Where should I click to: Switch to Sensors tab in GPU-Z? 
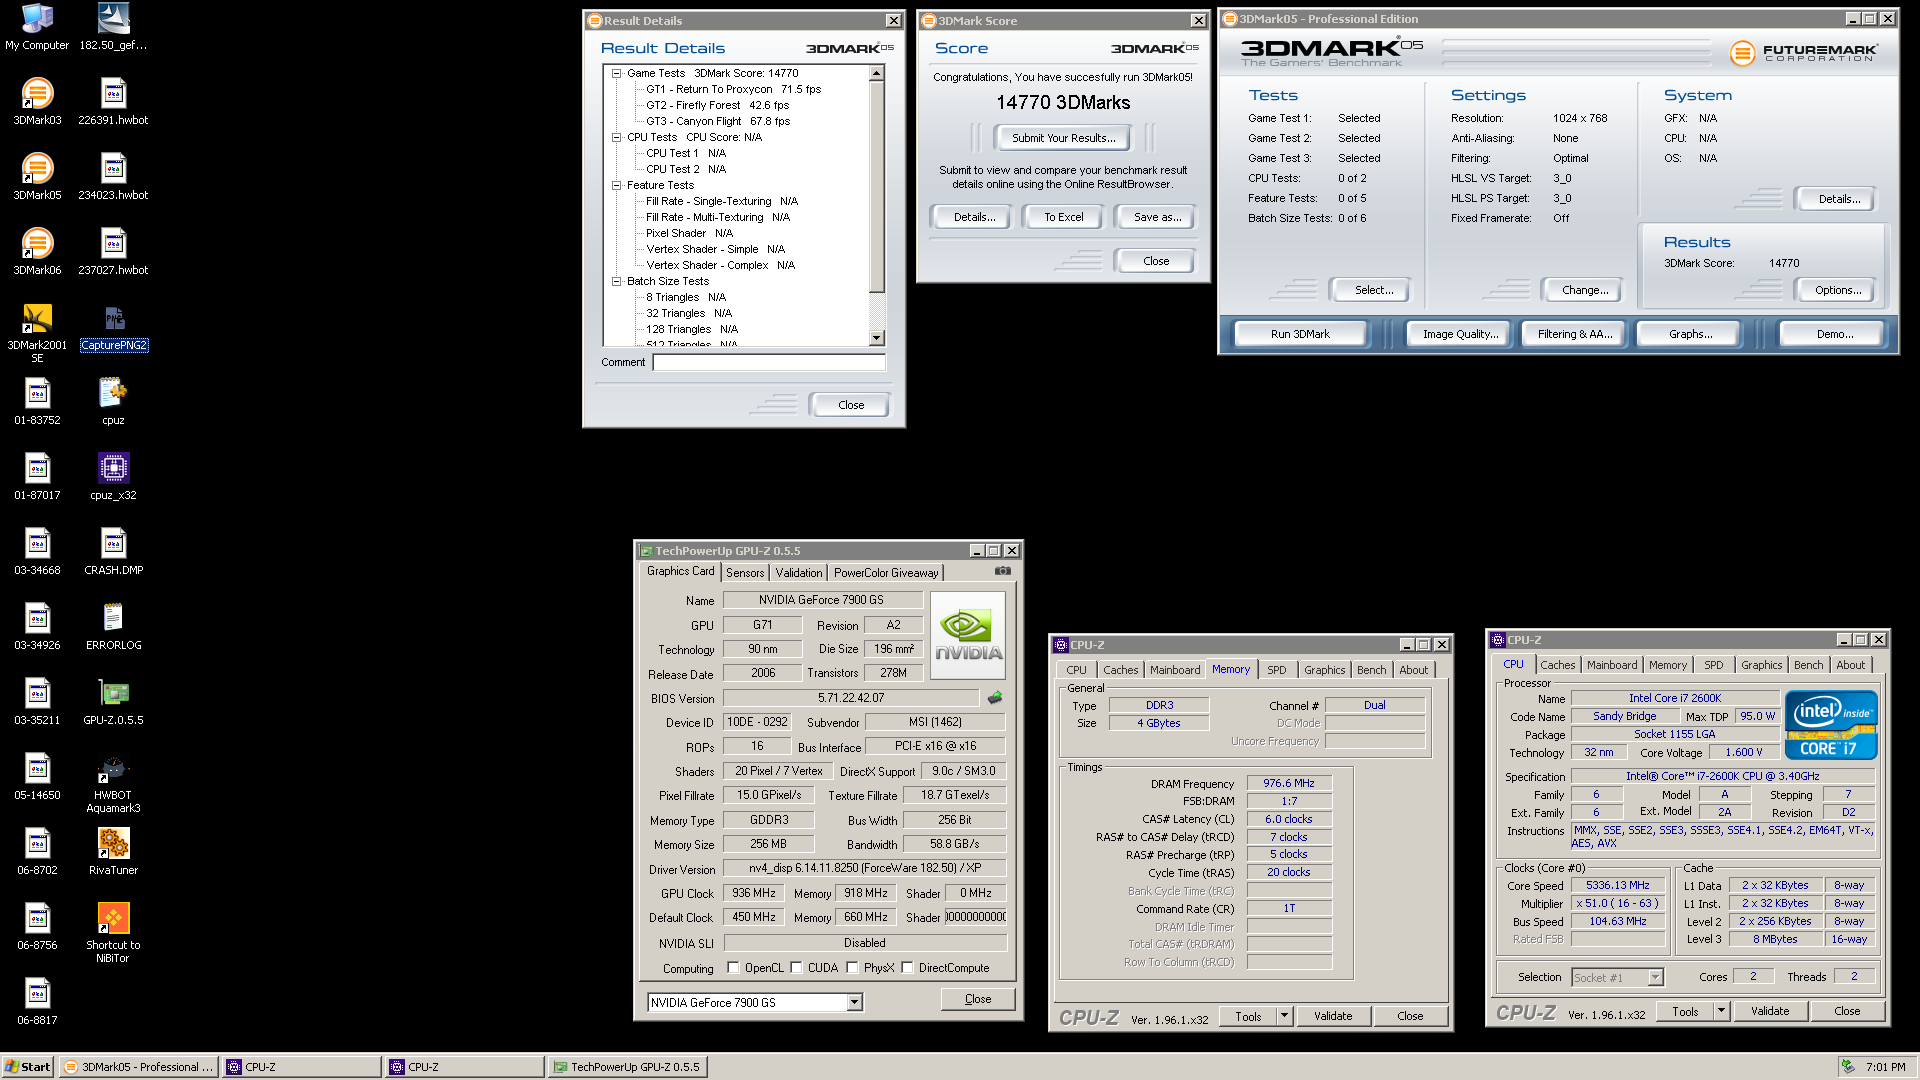tap(745, 573)
